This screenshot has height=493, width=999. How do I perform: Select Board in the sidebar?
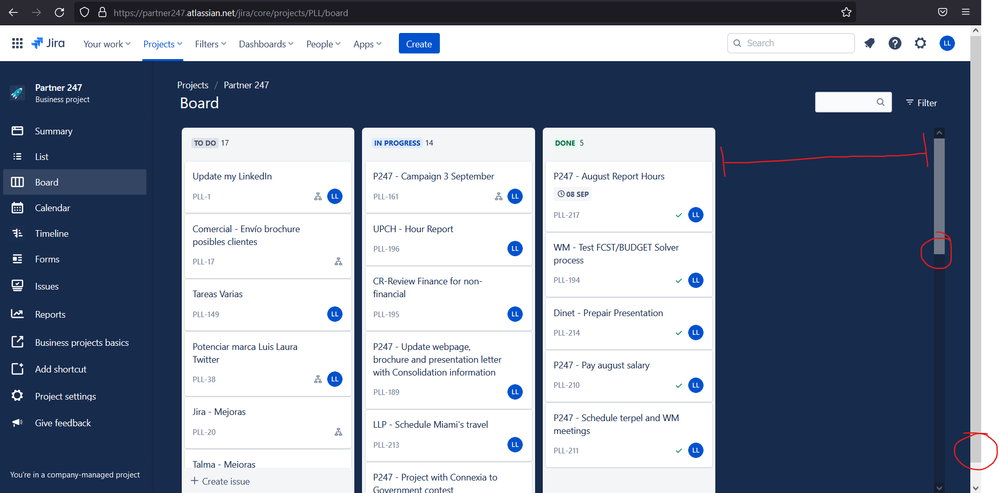tap(75, 182)
